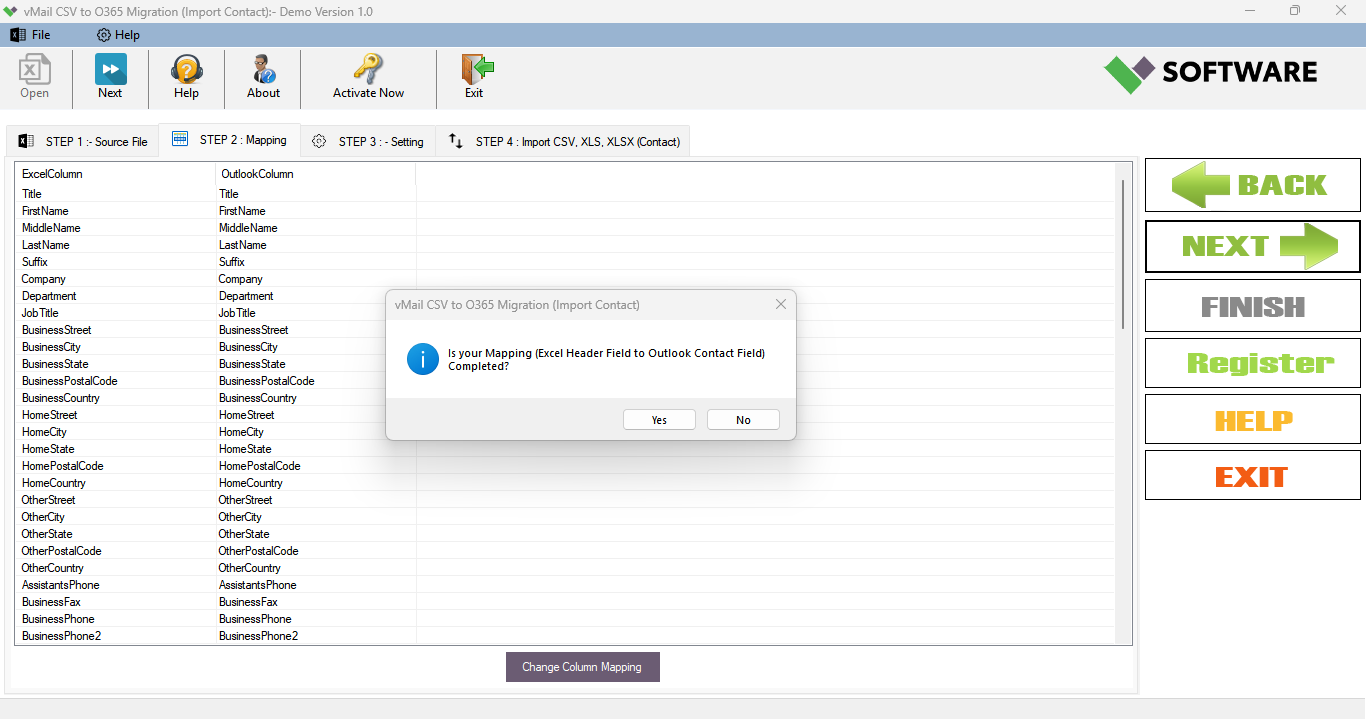Select the FirstName ExcelColumn row
The image size is (1366, 720).
[x=45, y=211]
